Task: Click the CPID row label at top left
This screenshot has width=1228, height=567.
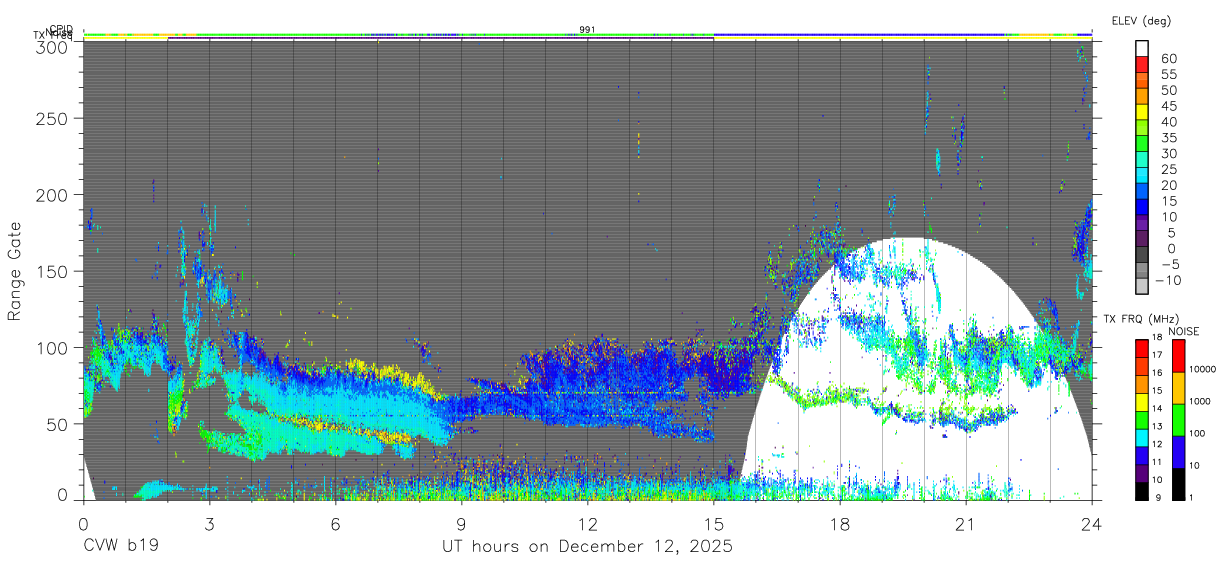Action: tap(61, 30)
